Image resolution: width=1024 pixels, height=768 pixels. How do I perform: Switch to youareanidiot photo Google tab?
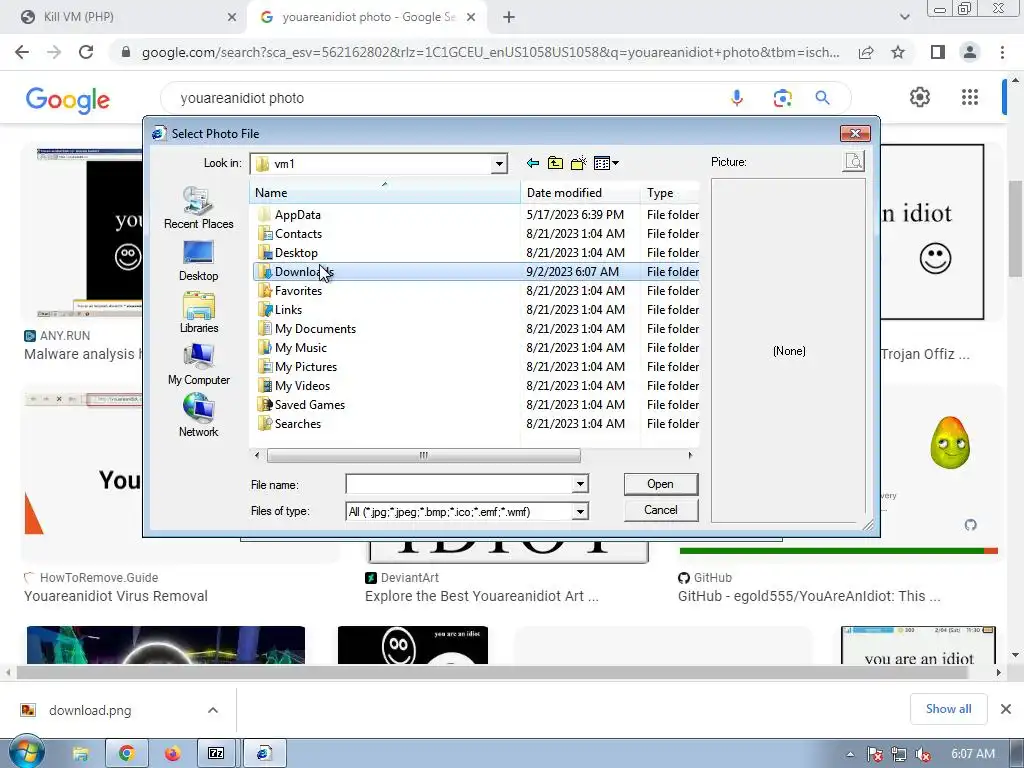pos(366,17)
